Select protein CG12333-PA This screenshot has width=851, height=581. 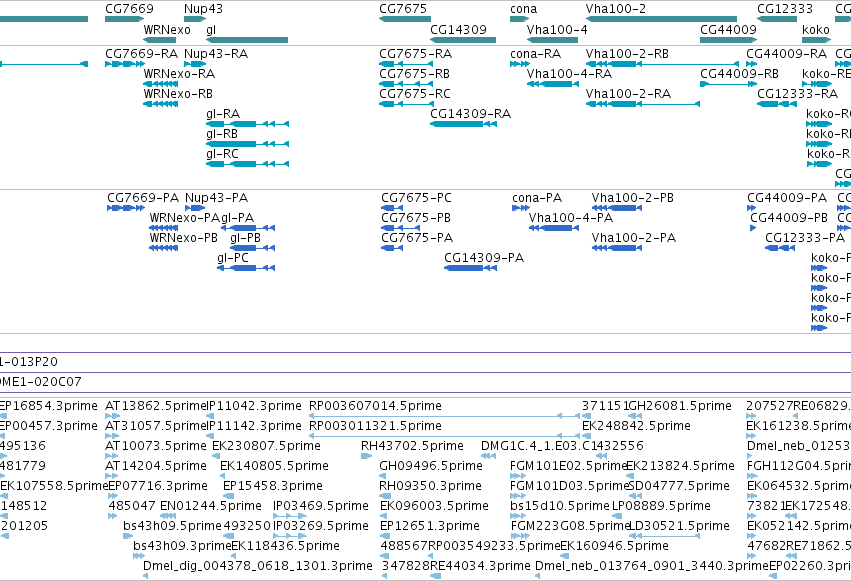(x=805, y=238)
